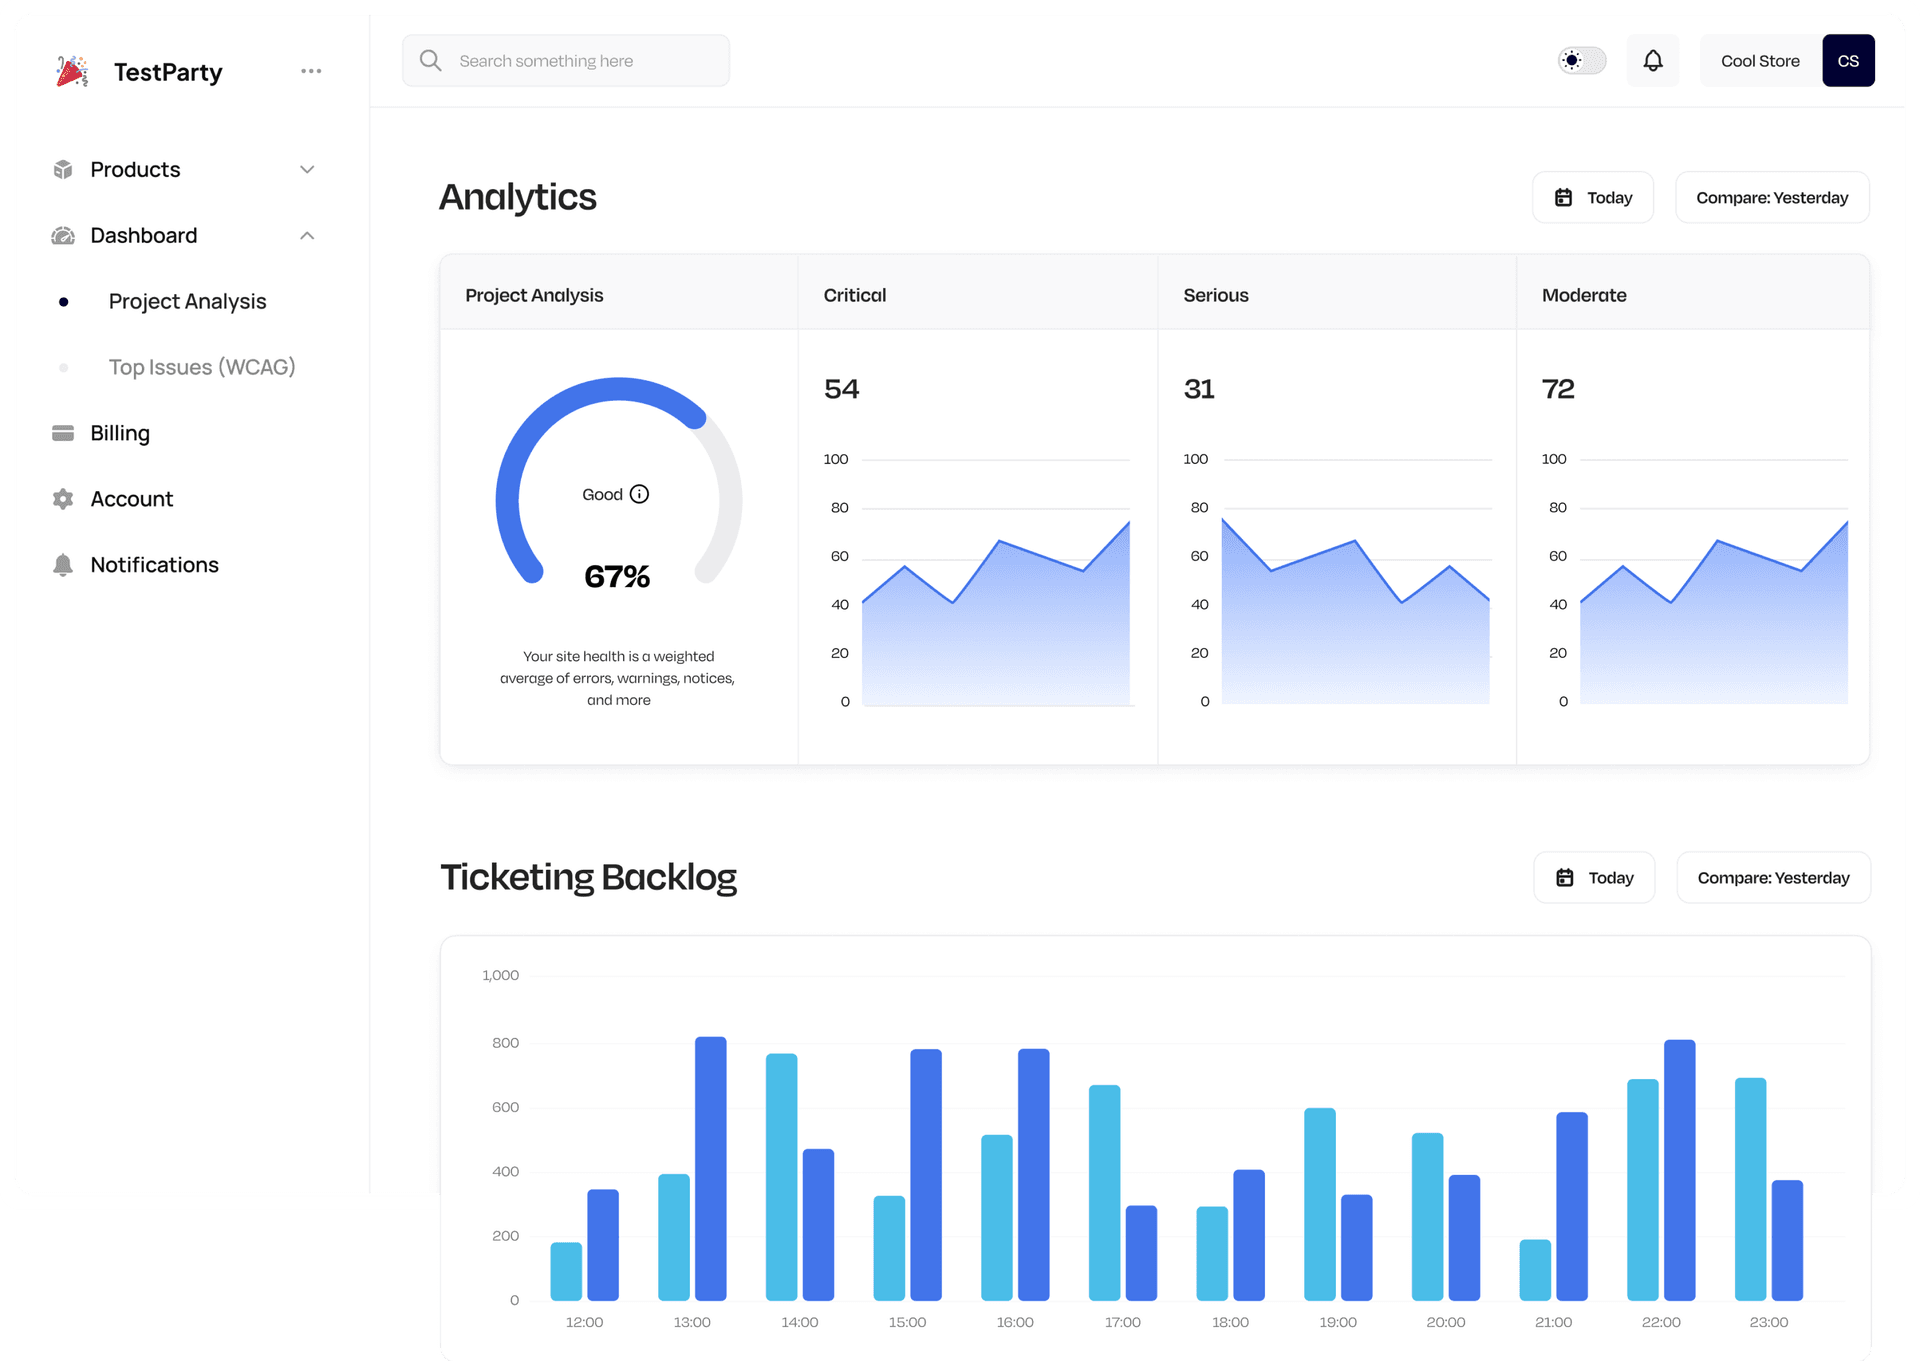Click the three-dot menu icon in top bar

[311, 69]
